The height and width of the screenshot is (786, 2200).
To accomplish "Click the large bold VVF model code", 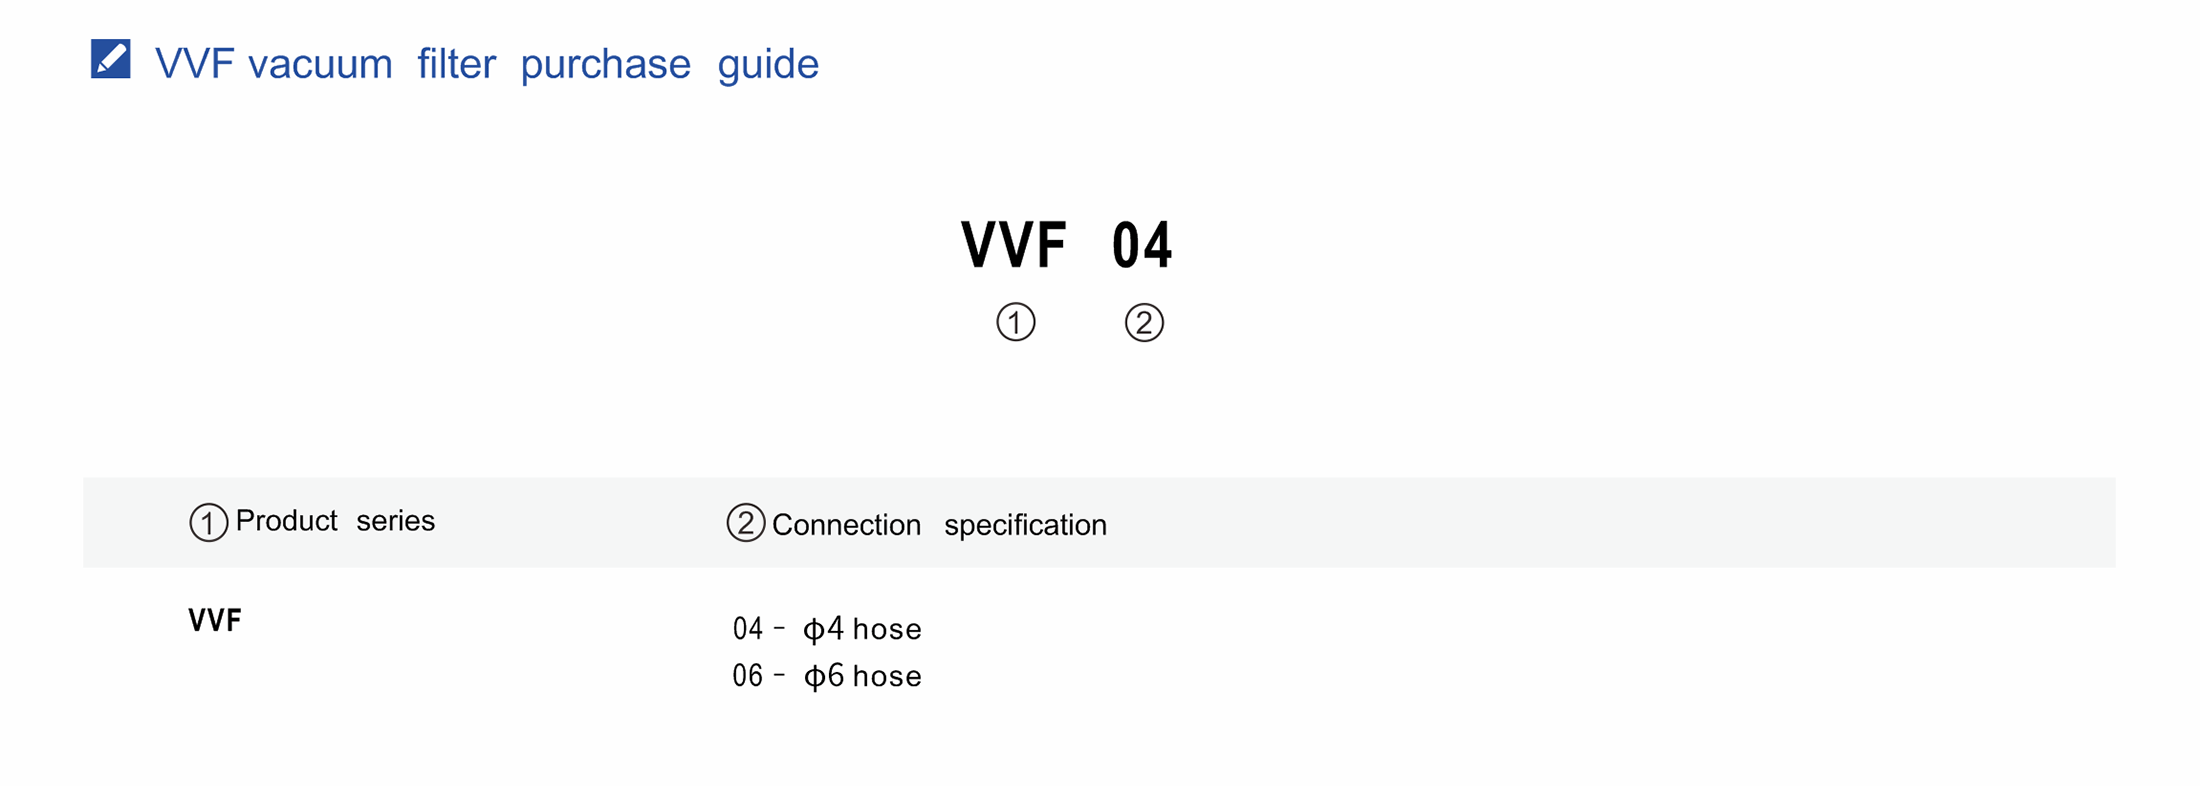I will tap(1013, 245).
